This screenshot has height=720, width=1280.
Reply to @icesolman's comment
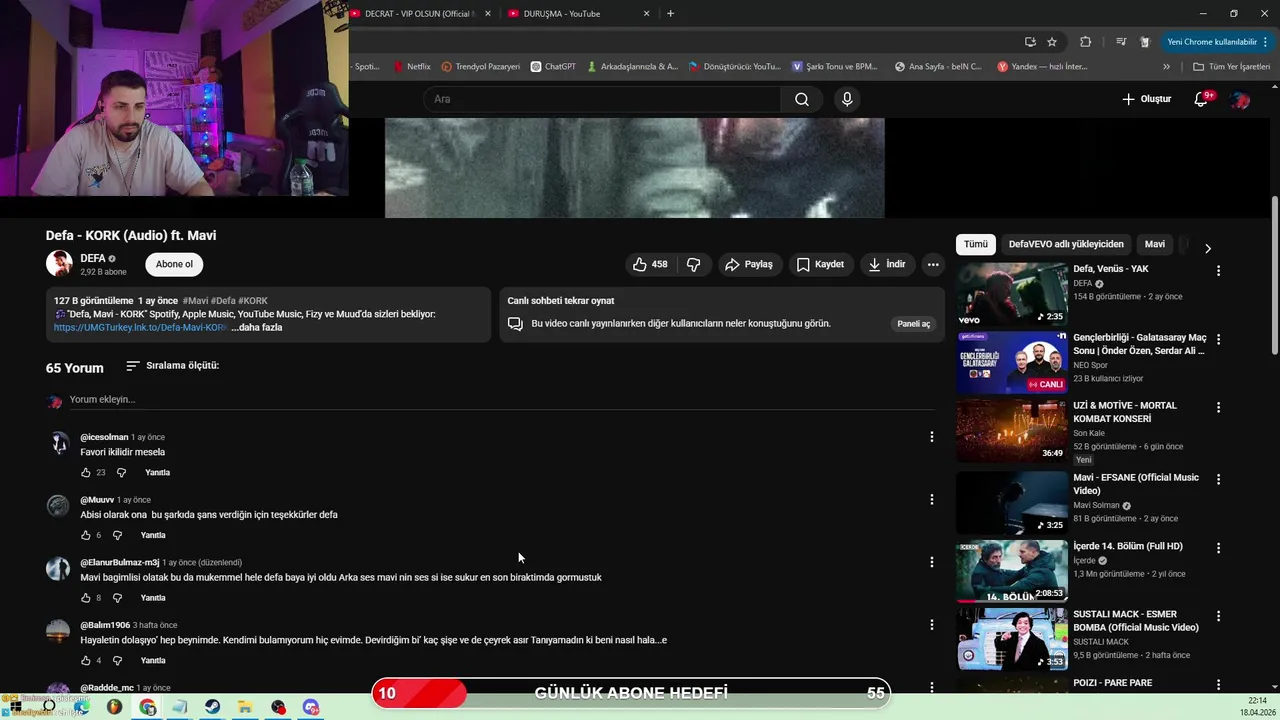157,472
